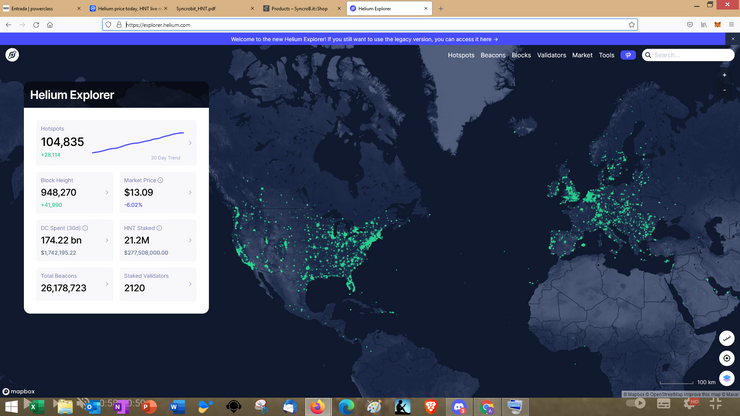This screenshot has width=740, height=416.
Task: Switch to the Products SyncroB.it Shop tab
Action: pos(302,8)
